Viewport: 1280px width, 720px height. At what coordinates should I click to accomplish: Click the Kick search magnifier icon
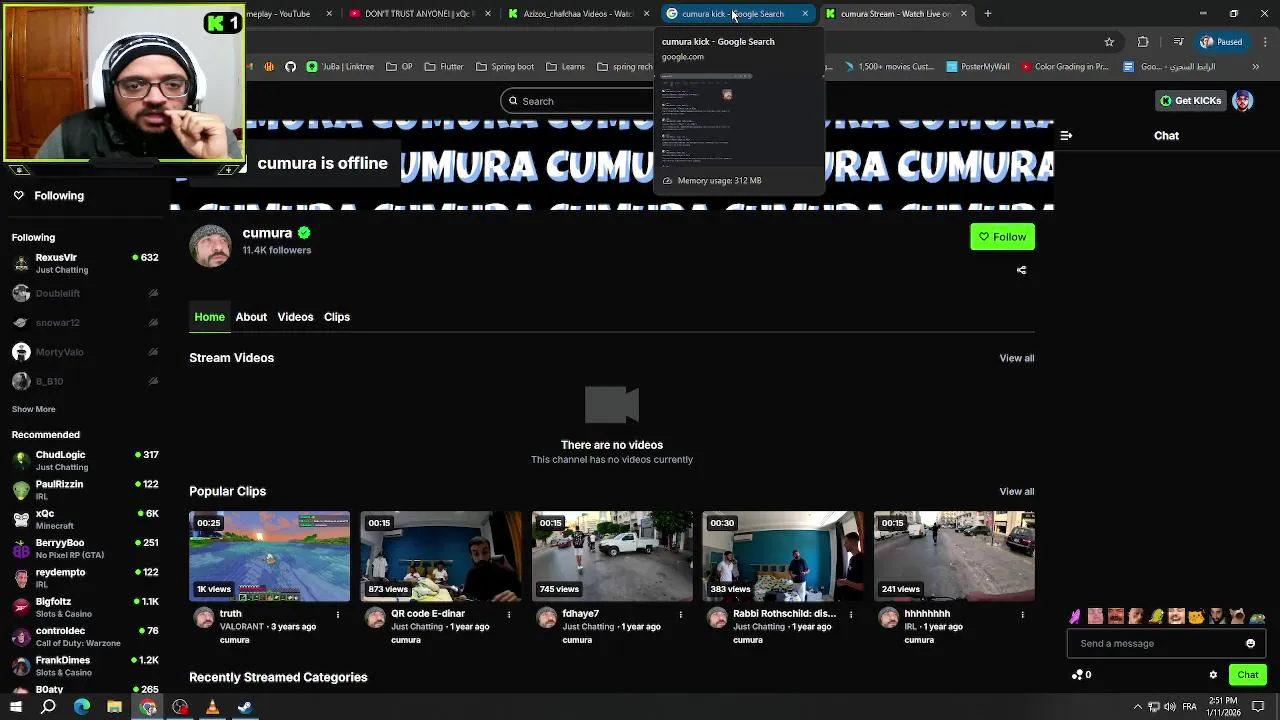coord(513,101)
